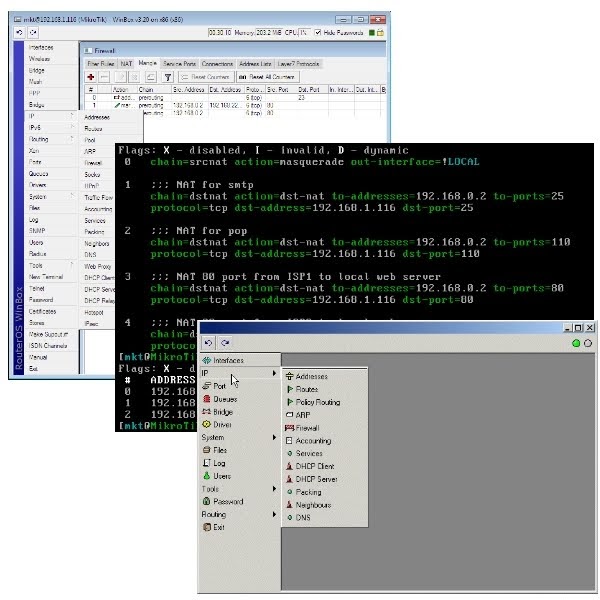Click the yellow padlock icon next to Hide Passwords
The height and width of the screenshot is (600, 600).
[380, 33]
